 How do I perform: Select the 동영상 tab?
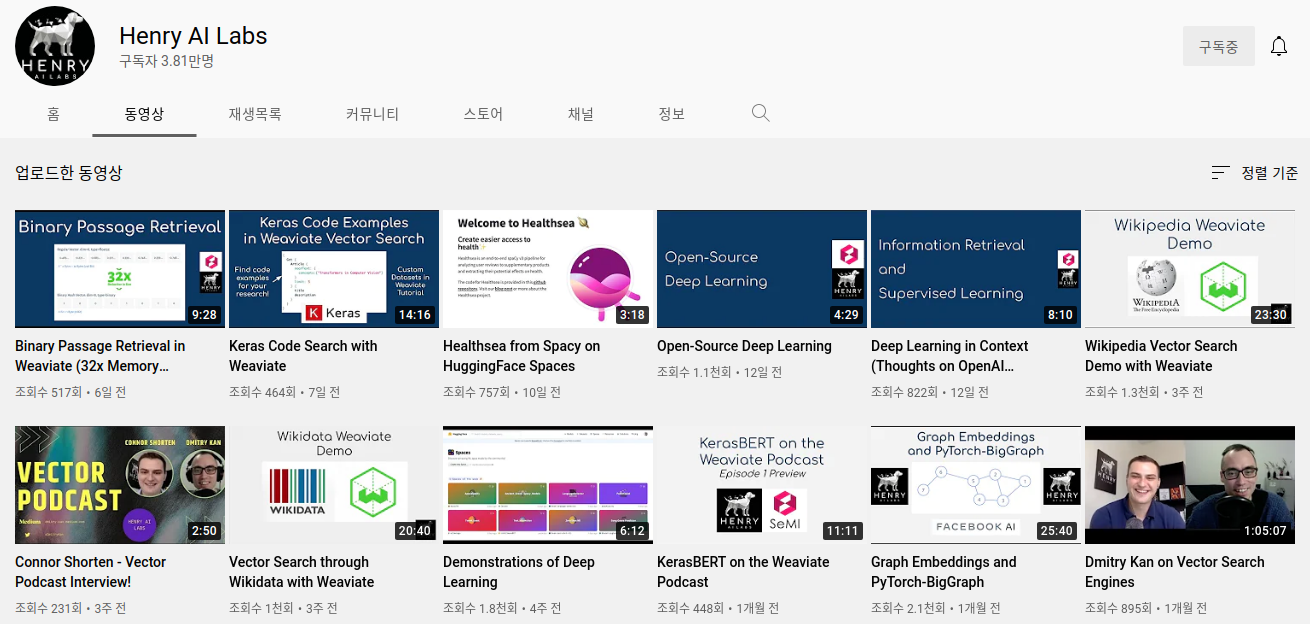point(144,114)
